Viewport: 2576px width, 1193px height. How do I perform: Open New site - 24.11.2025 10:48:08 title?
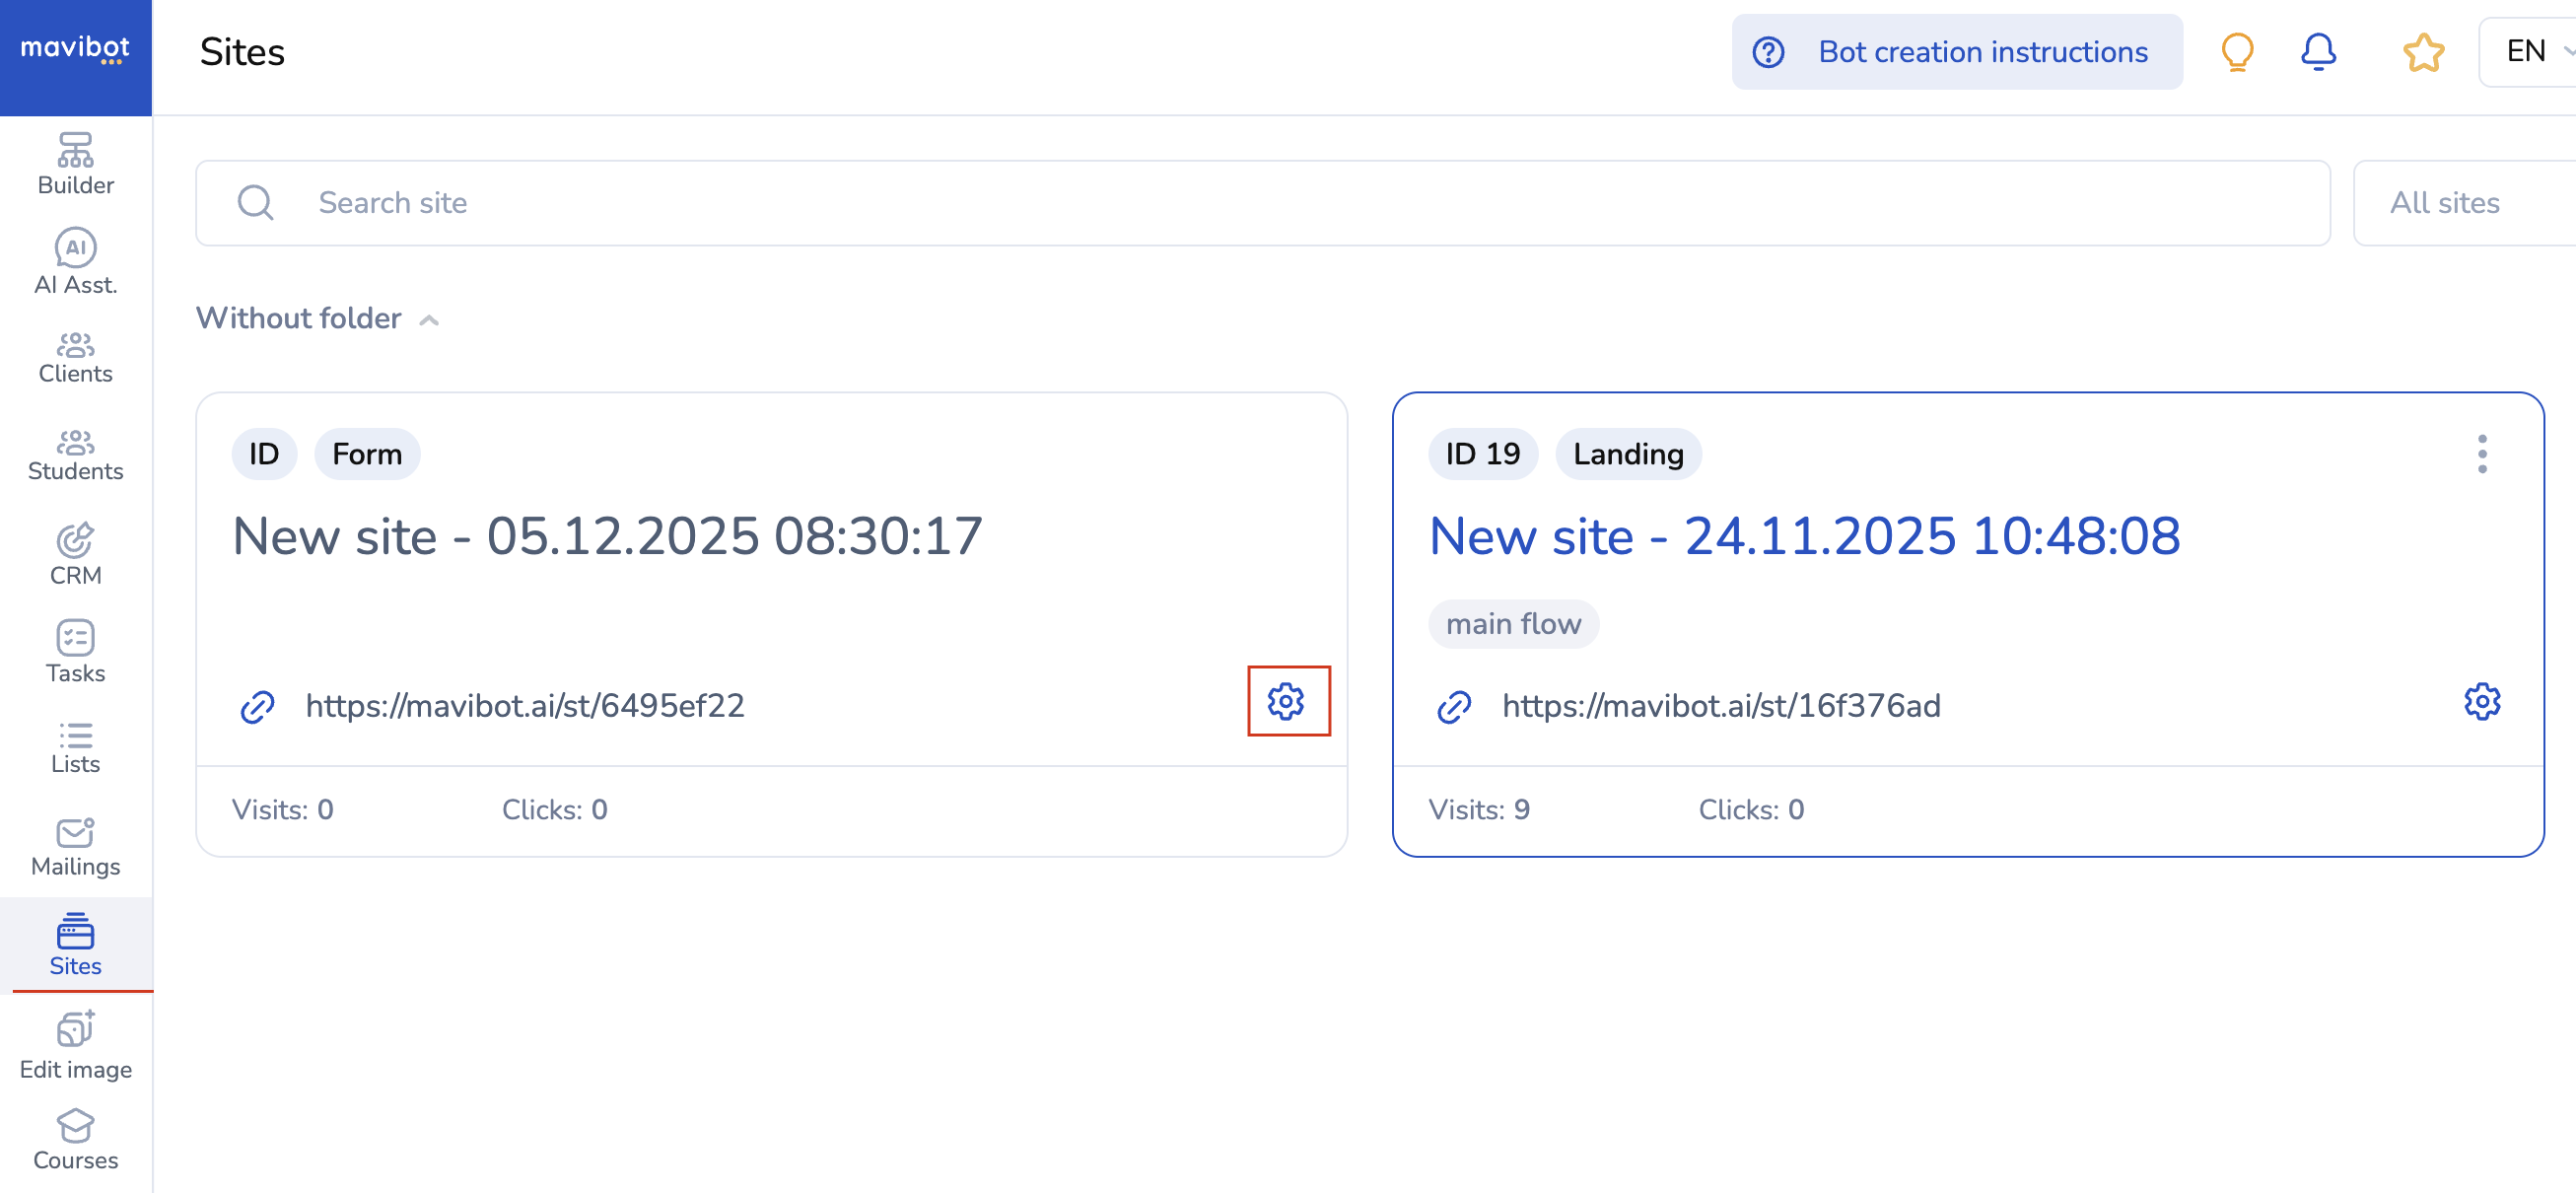pos(1803,536)
